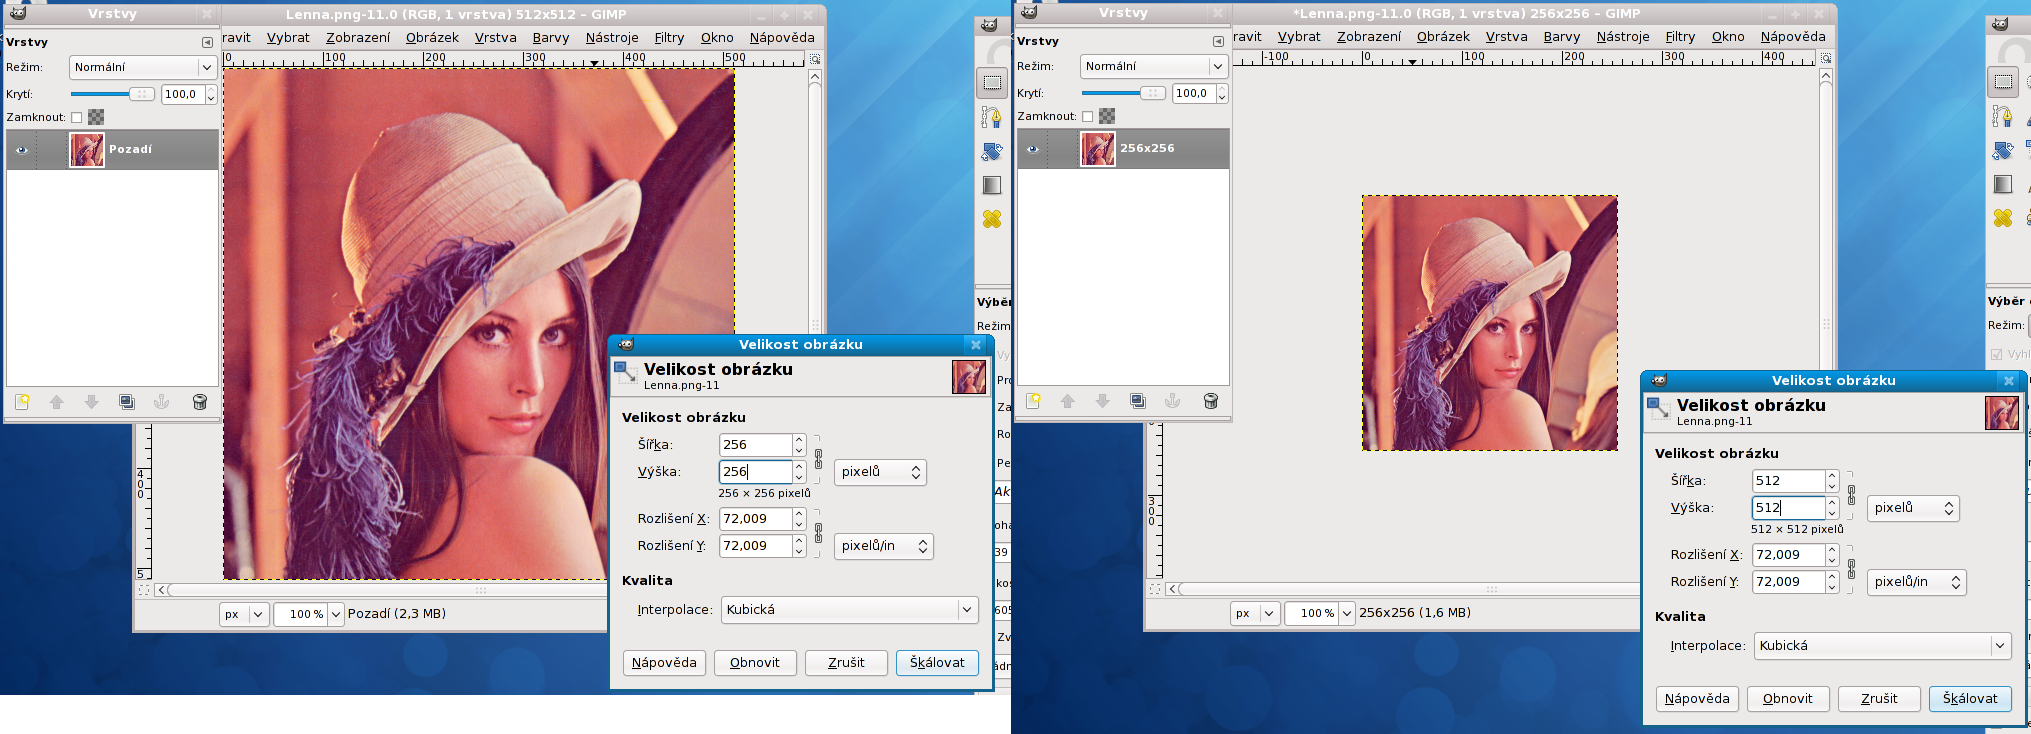2031x734 pixels.
Task: Duplicate layer icon in panel listing the 256x256 layer
Action: click(1138, 401)
